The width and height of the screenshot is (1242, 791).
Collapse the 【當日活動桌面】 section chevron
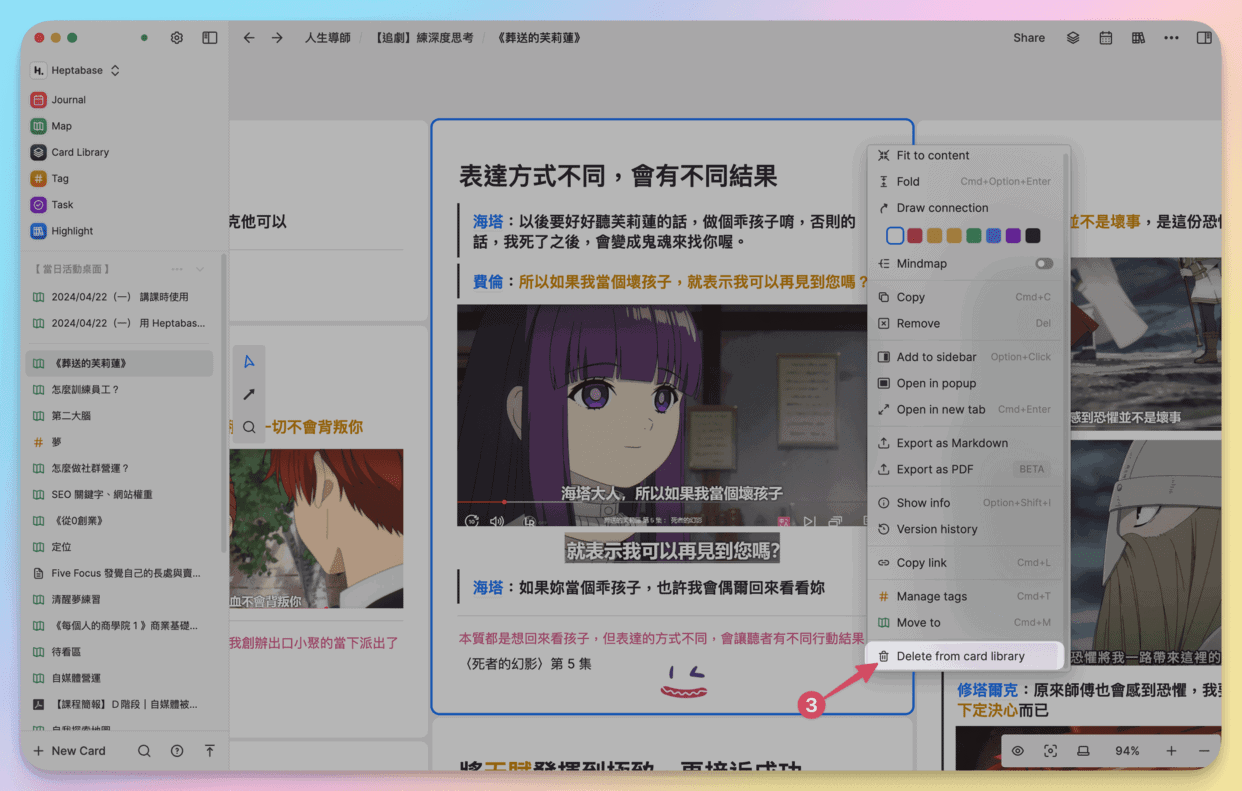click(200, 269)
